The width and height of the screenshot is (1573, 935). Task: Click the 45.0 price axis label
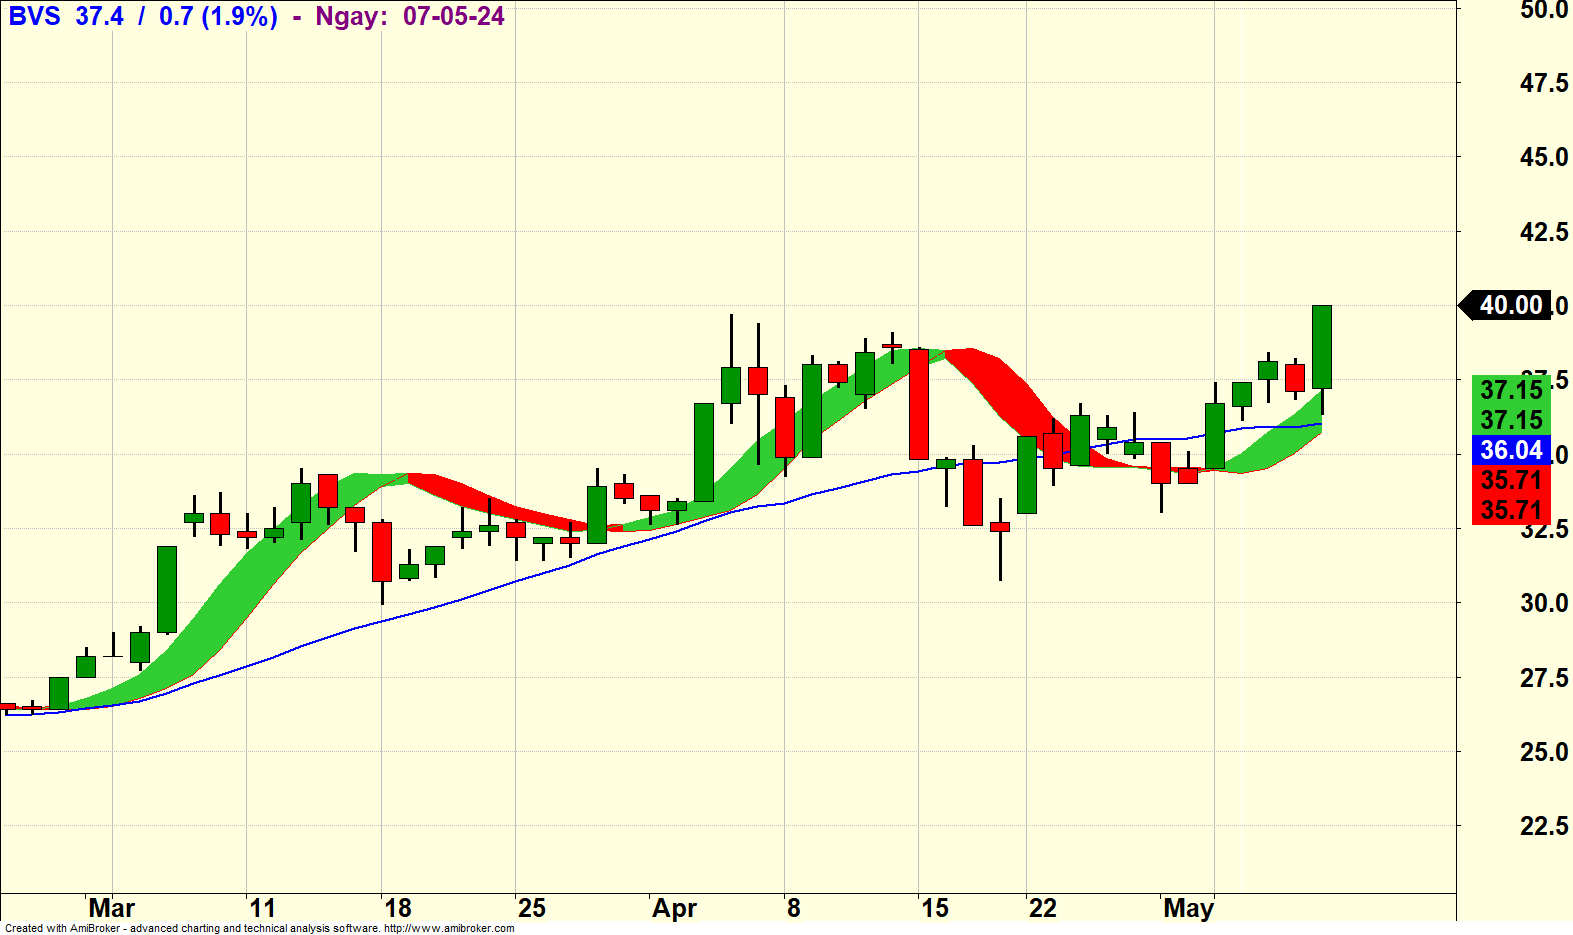click(1544, 157)
